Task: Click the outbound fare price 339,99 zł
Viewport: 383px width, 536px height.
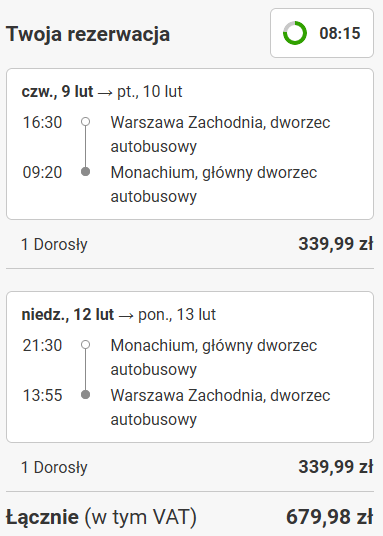Action: [x=335, y=244]
